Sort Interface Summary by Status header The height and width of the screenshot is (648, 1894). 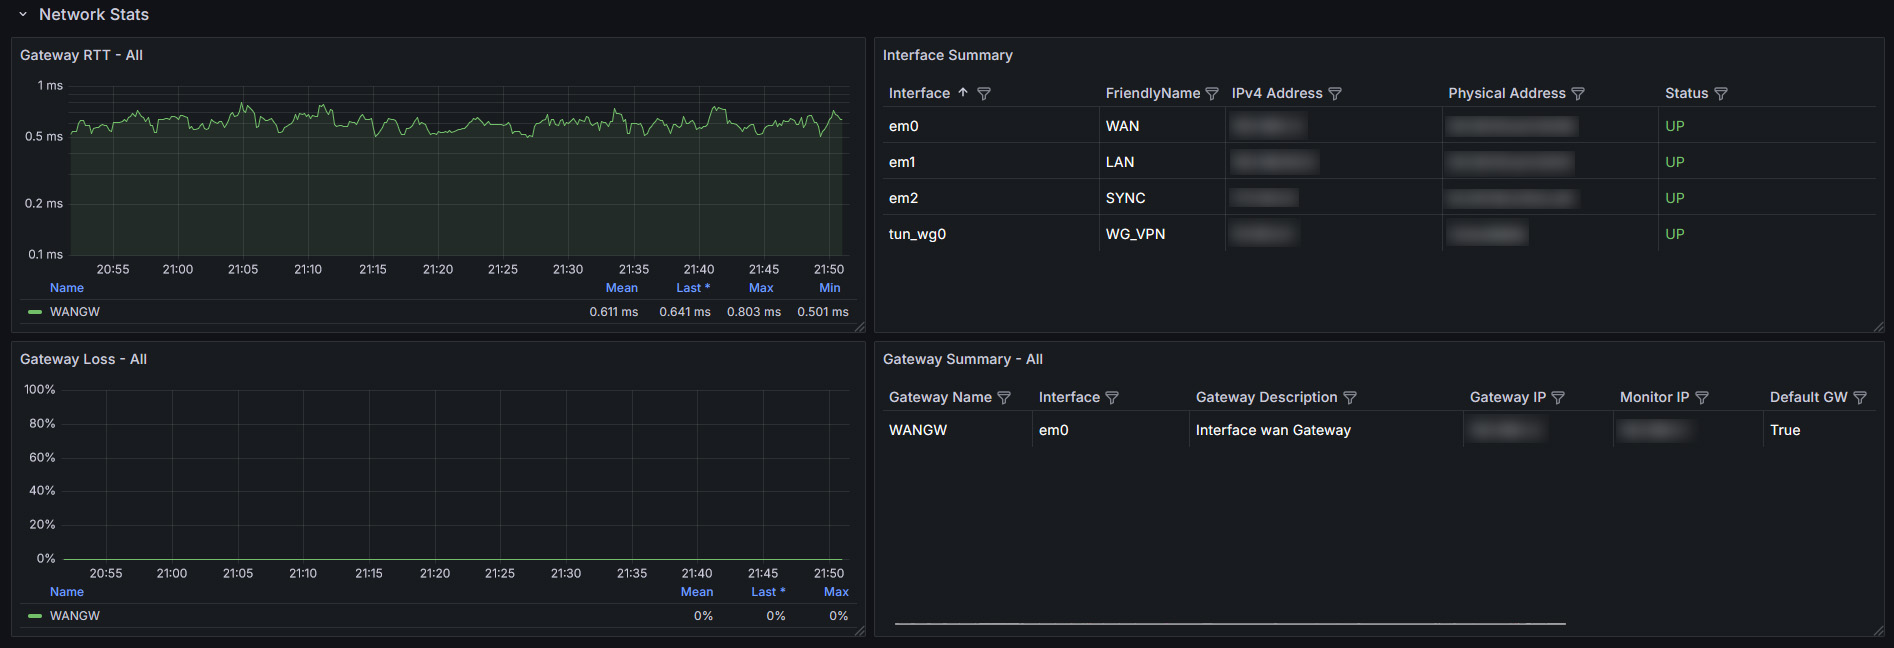click(x=1686, y=93)
